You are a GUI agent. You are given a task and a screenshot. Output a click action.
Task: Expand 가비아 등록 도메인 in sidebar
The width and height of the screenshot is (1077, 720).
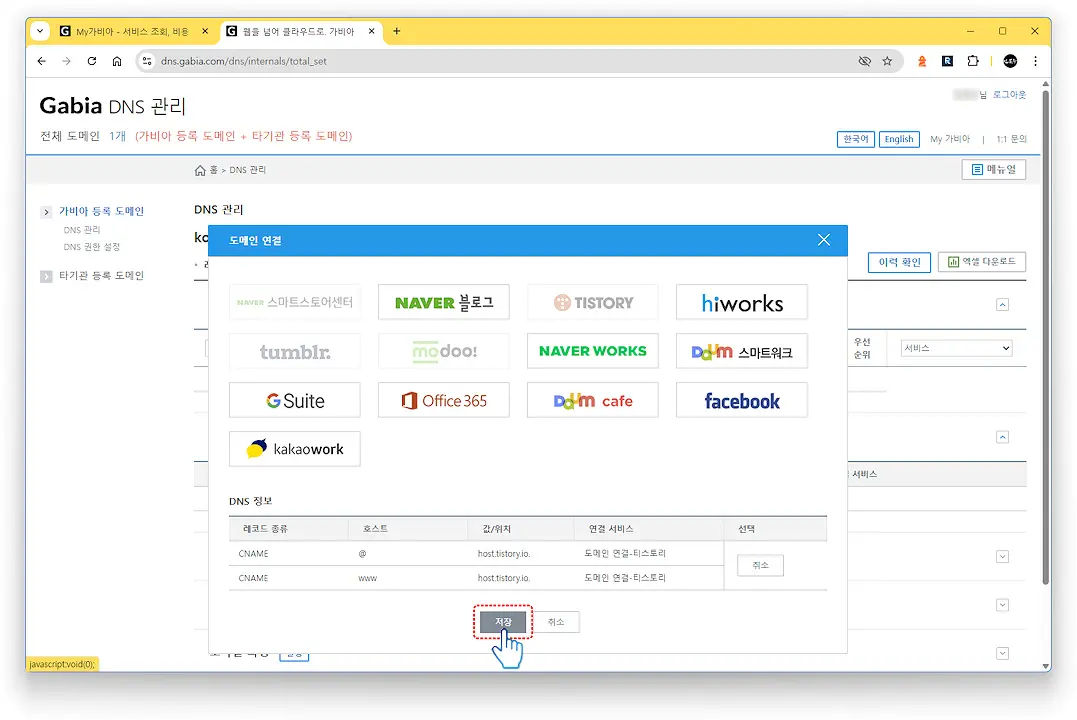click(101, 211)
